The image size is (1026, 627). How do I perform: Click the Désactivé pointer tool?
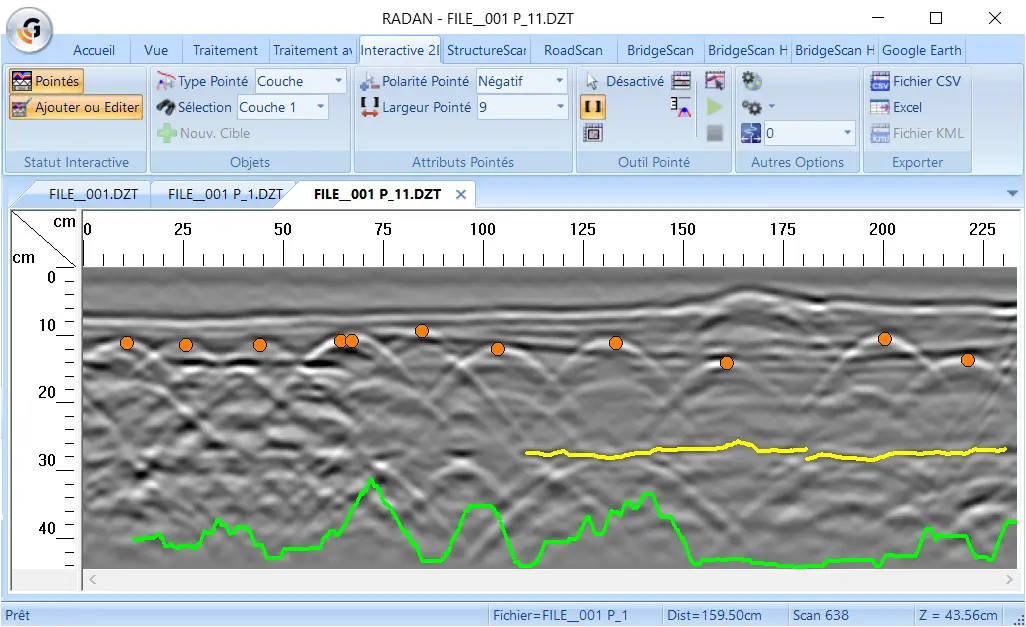click(x=624, y=81)
